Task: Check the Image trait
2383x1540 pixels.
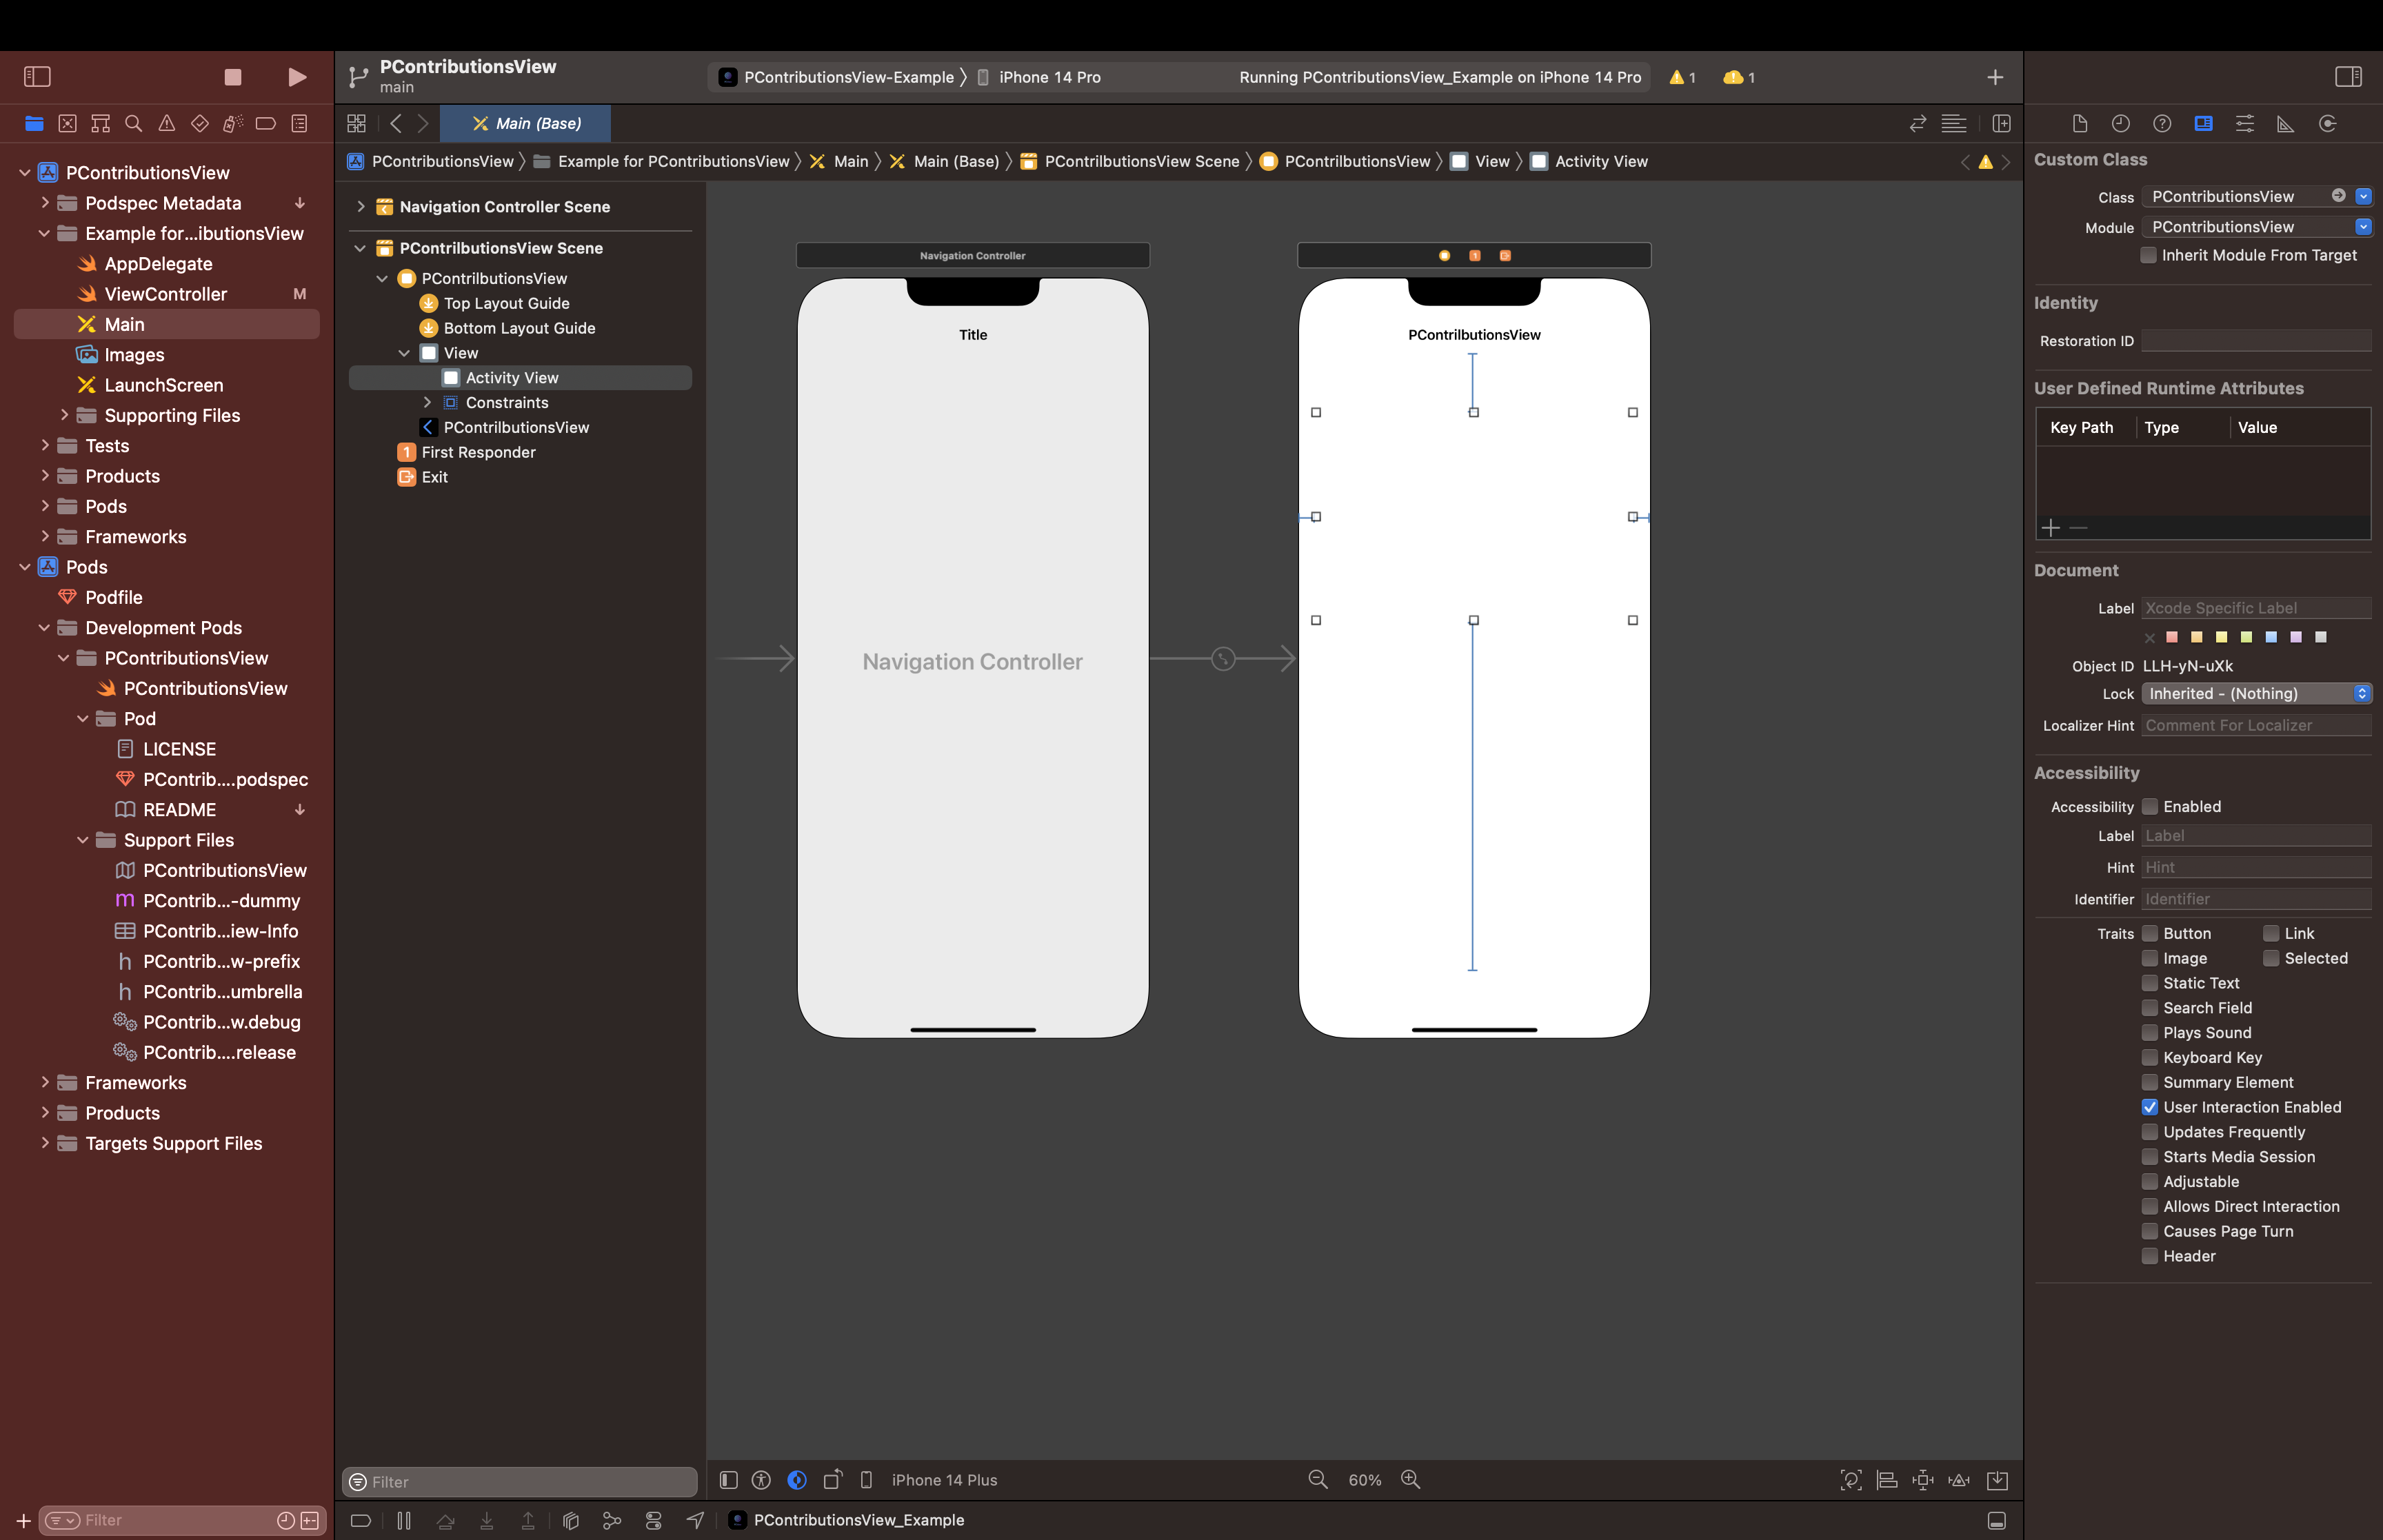Action: pyautogui.click(x=2150, y=958)
